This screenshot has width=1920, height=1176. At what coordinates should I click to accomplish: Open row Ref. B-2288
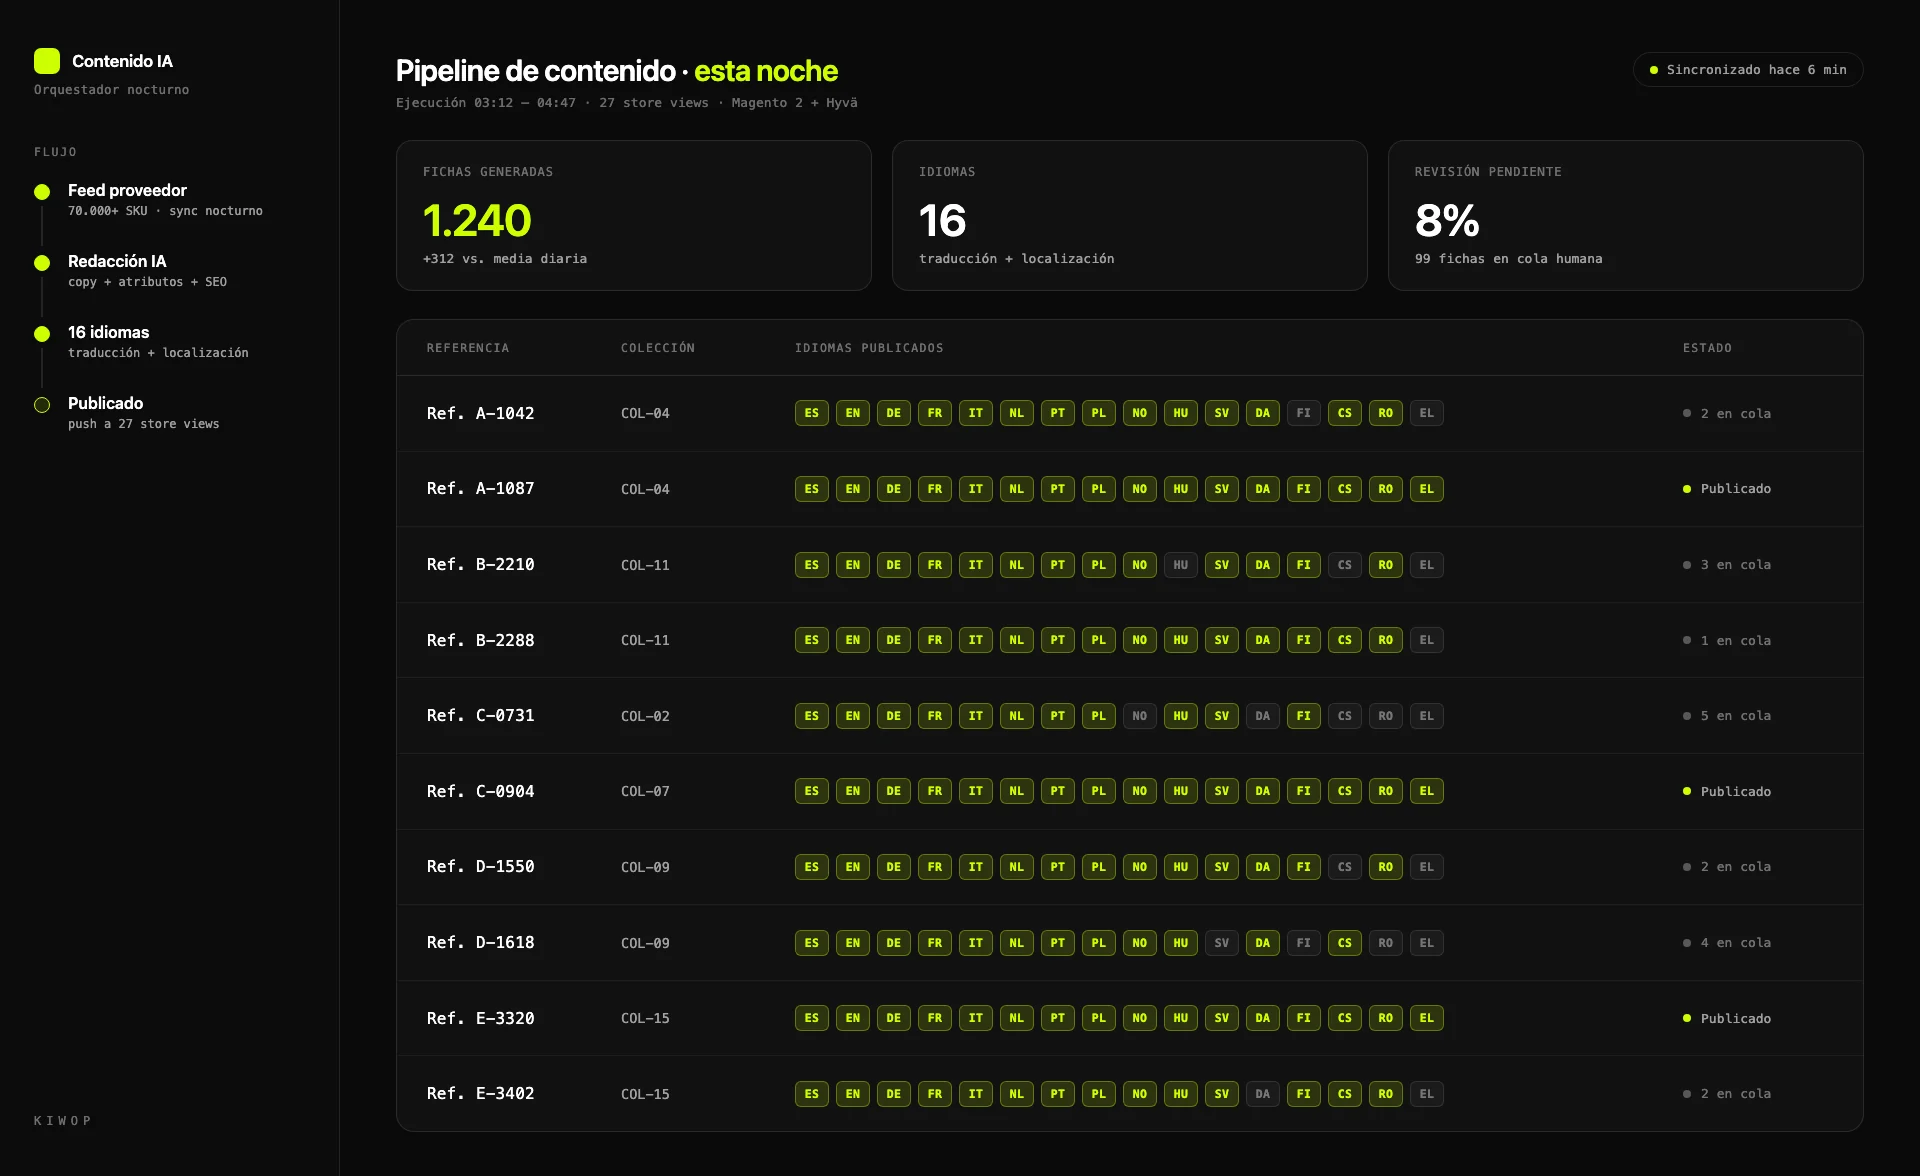tap(1129, 640)
